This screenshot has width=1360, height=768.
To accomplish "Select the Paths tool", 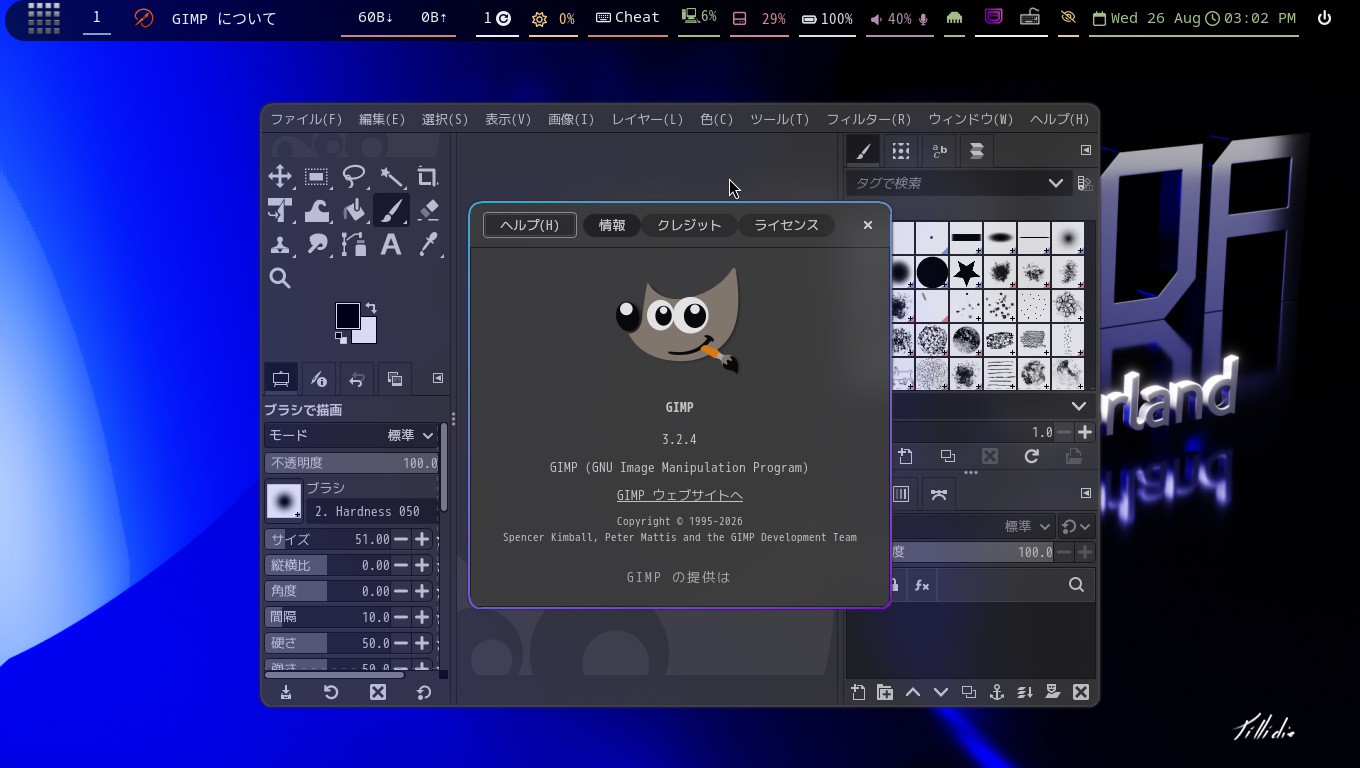I will click(x=354, y=244).
